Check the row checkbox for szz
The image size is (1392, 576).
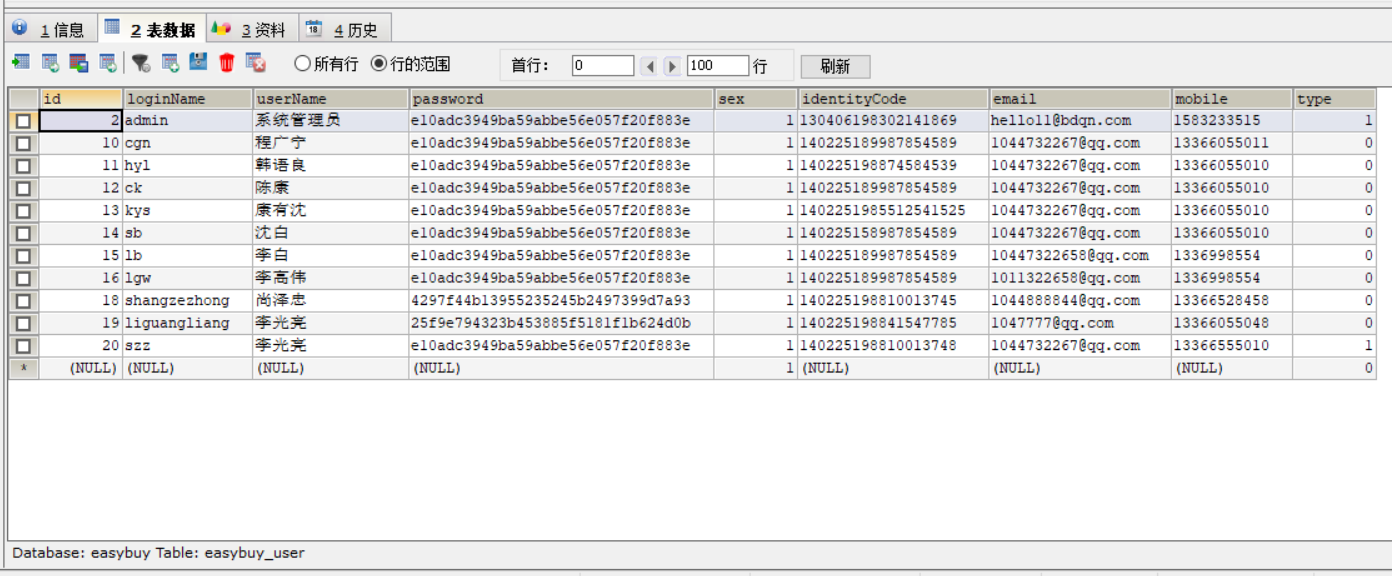pyautogui.click(x=23, y=346)
